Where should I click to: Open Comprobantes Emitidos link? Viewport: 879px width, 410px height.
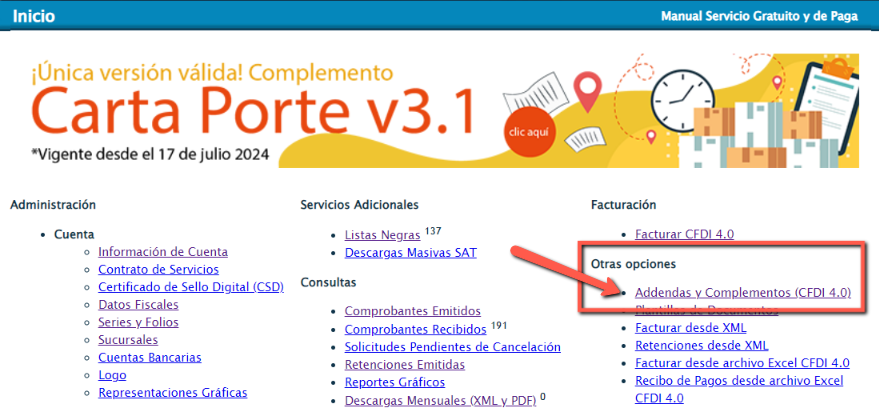(413, 311)
